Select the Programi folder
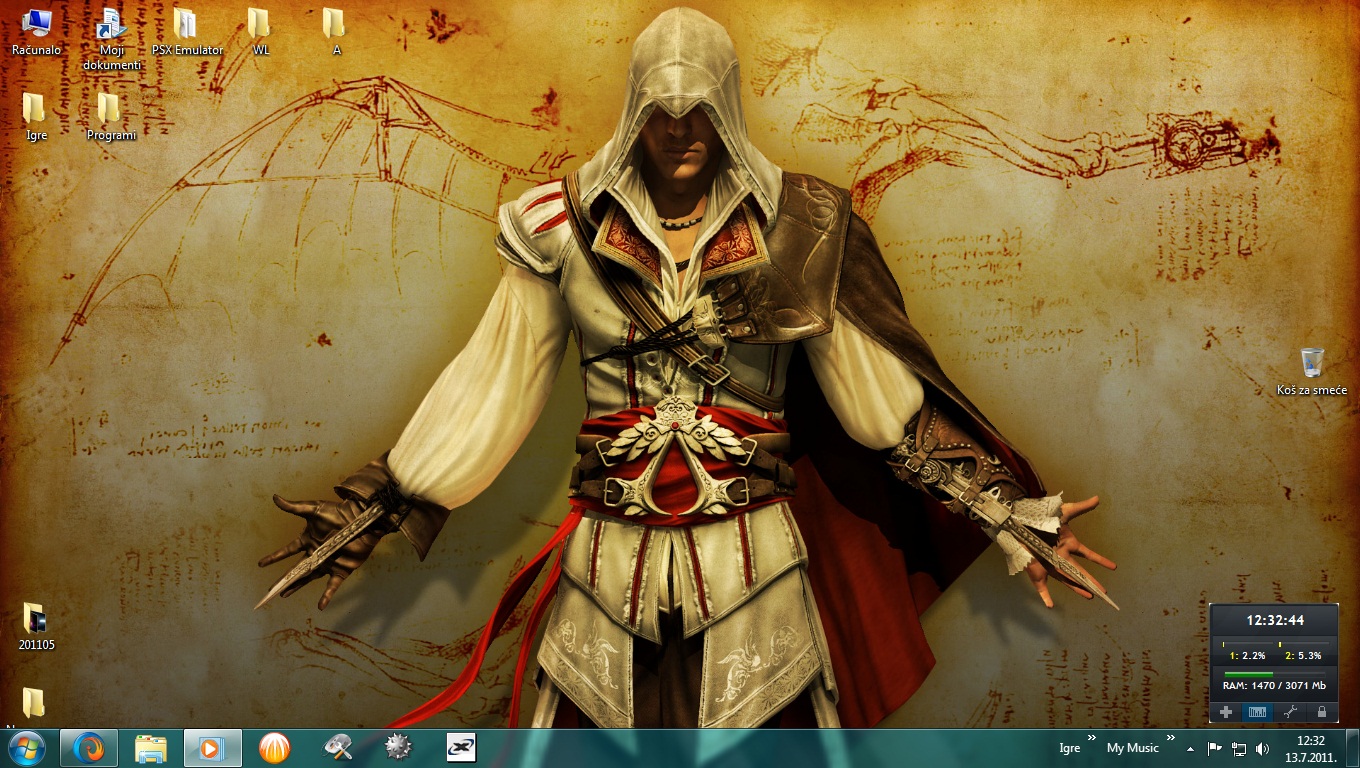Viewport: 1360px width, 768px height. point(111,116)
